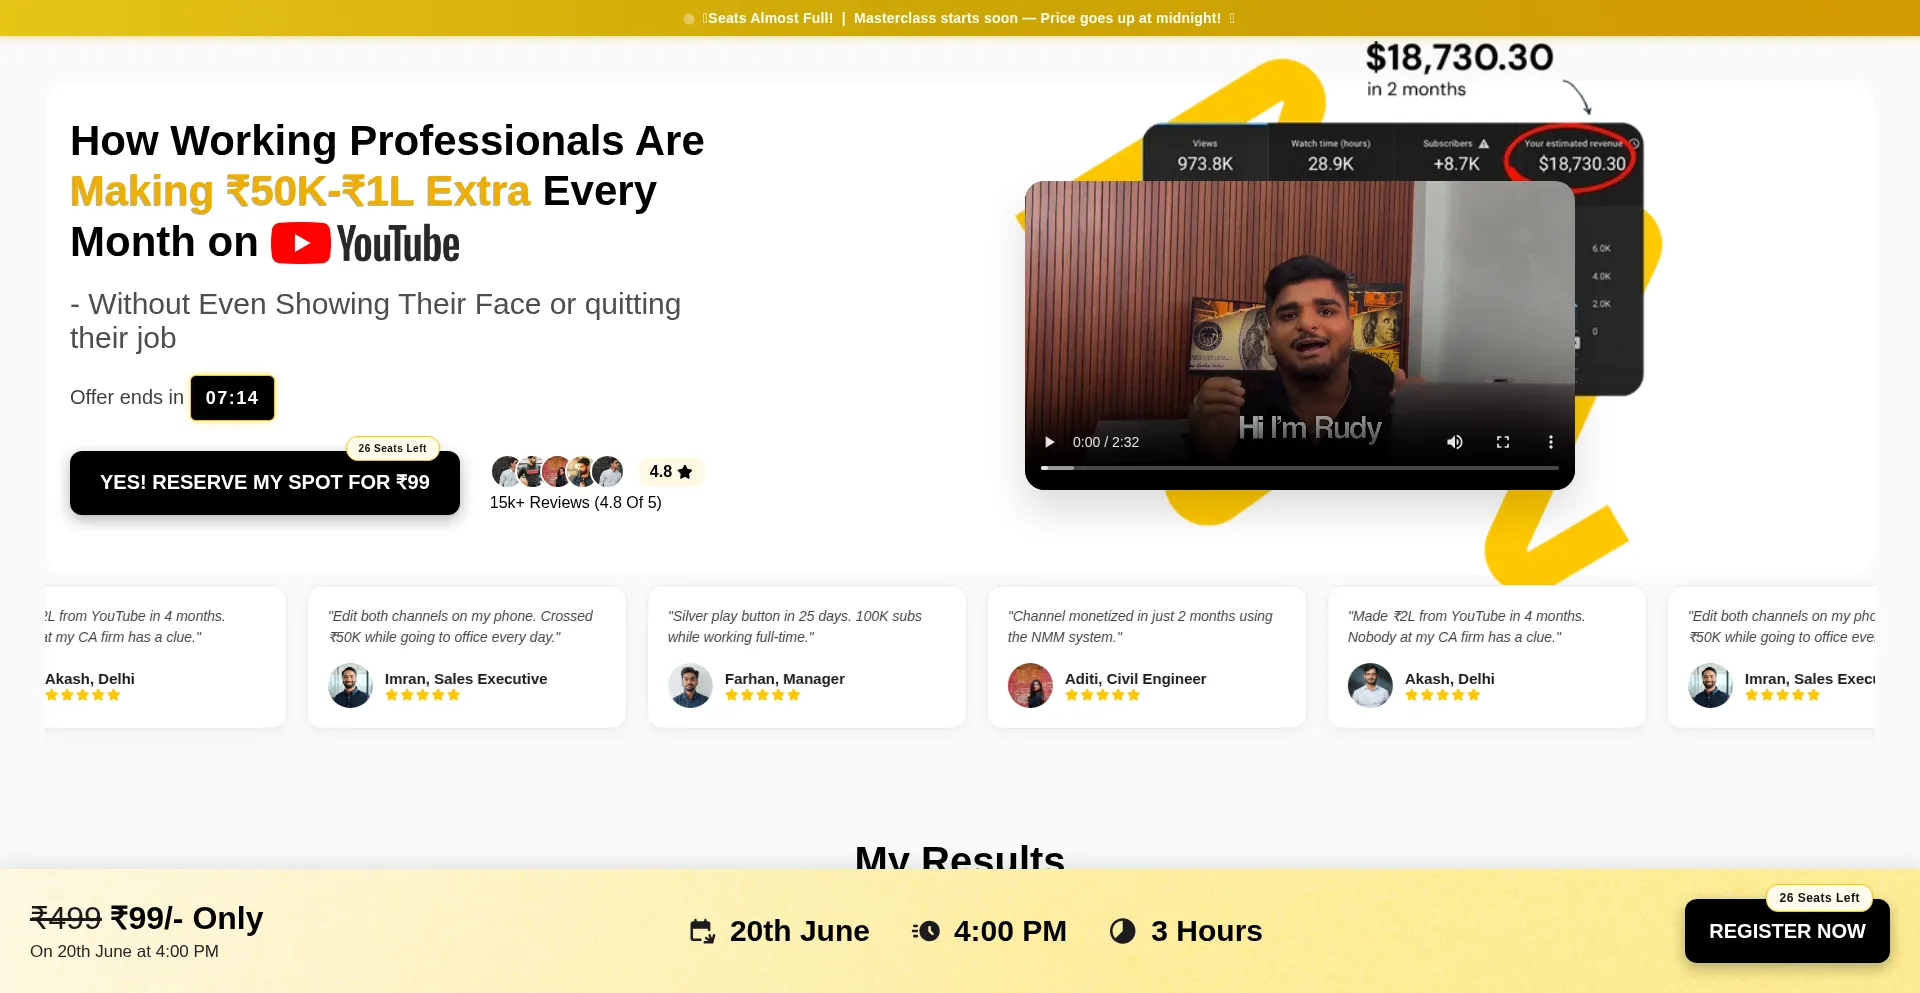Click the "Seats Almost Full!" banner text

tap(770, 18)
